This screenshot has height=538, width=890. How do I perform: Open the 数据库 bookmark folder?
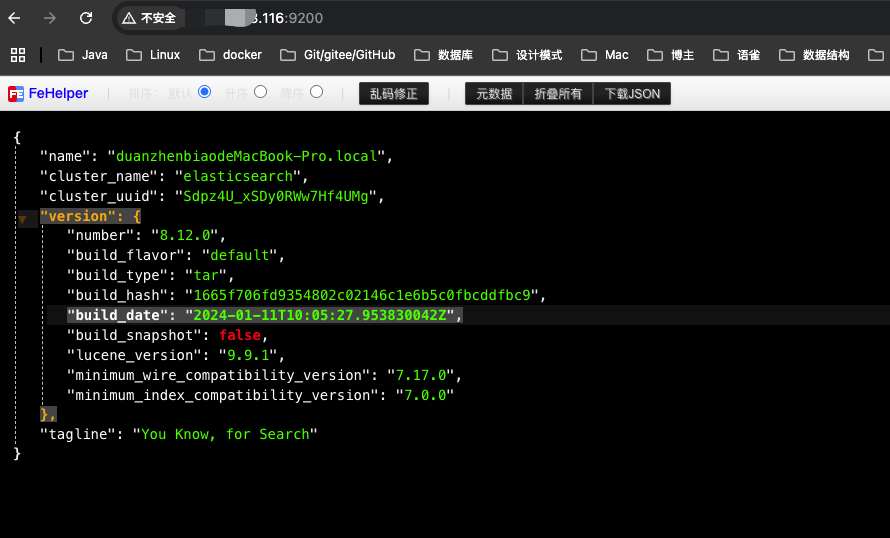click(443, 55)
